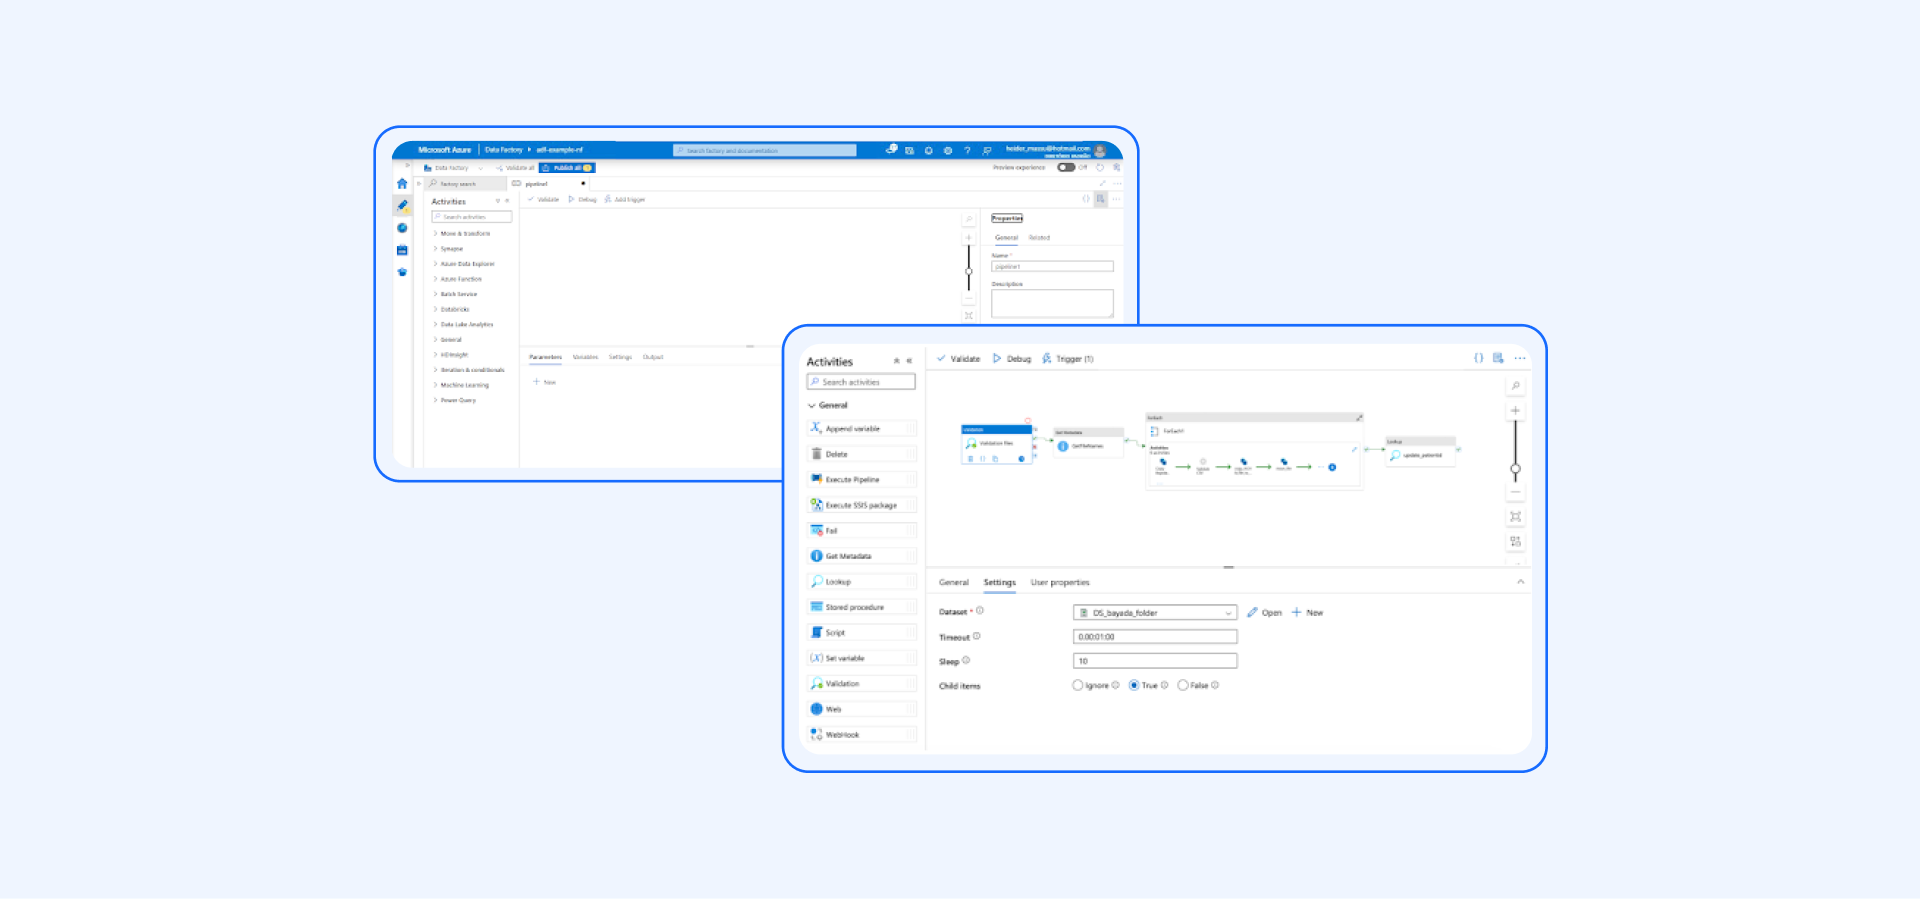Click the Publish all button

[568, 168]
